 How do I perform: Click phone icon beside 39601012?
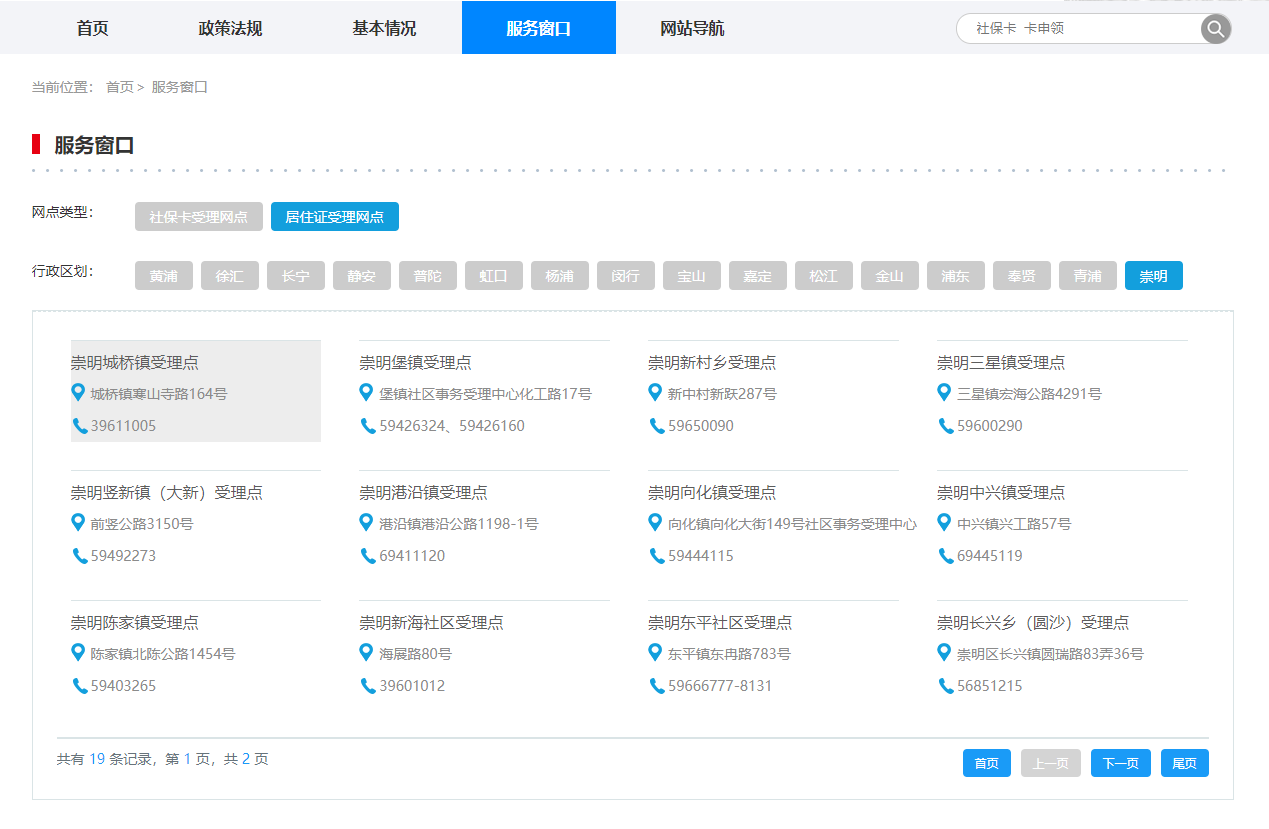(x=368, y=686)
